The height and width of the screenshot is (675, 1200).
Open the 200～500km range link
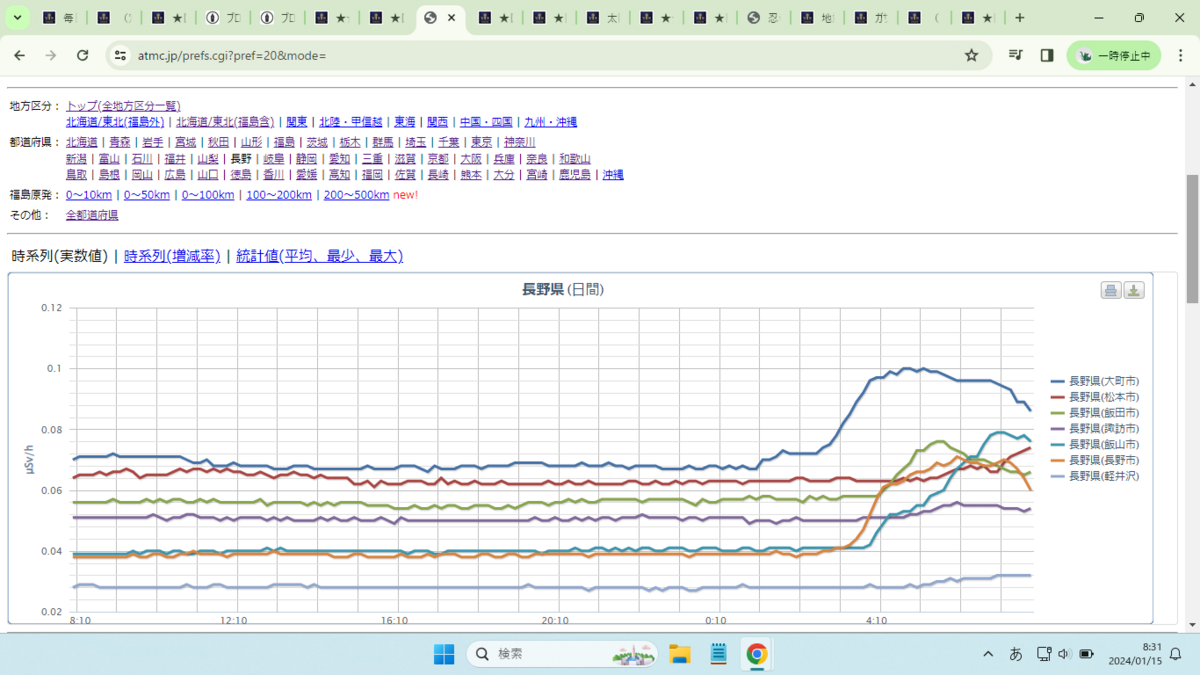click(x=356, y=195)
